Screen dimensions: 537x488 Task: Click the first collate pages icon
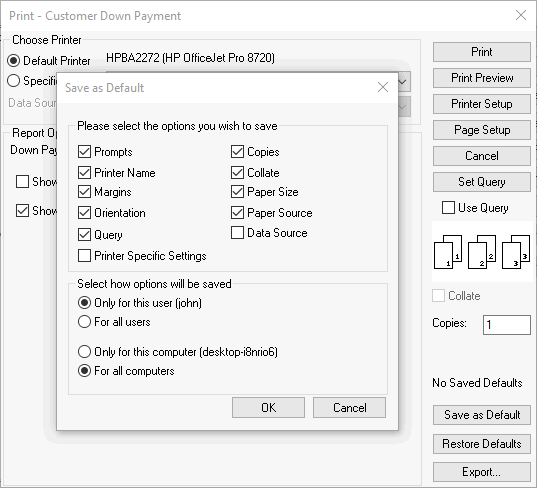click(x=448, y=252)
